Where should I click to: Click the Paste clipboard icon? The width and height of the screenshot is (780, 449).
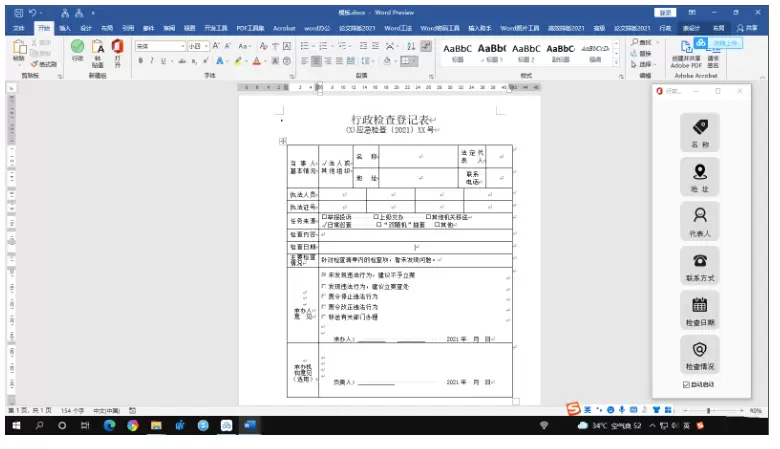tap(19, 48)
